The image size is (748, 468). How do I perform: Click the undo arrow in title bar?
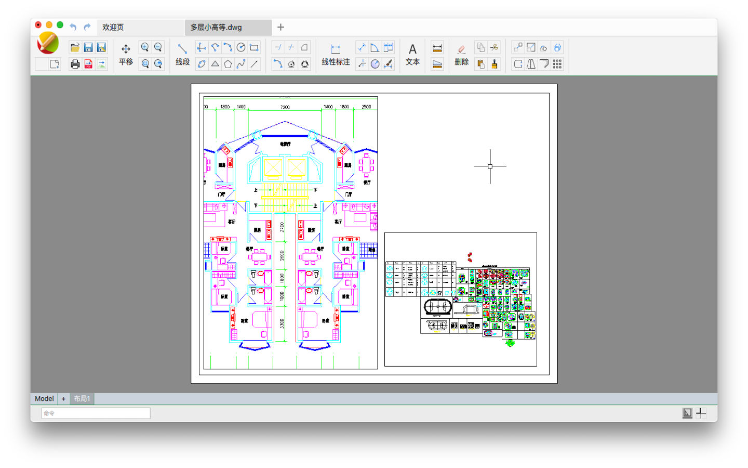coord(73,27)
